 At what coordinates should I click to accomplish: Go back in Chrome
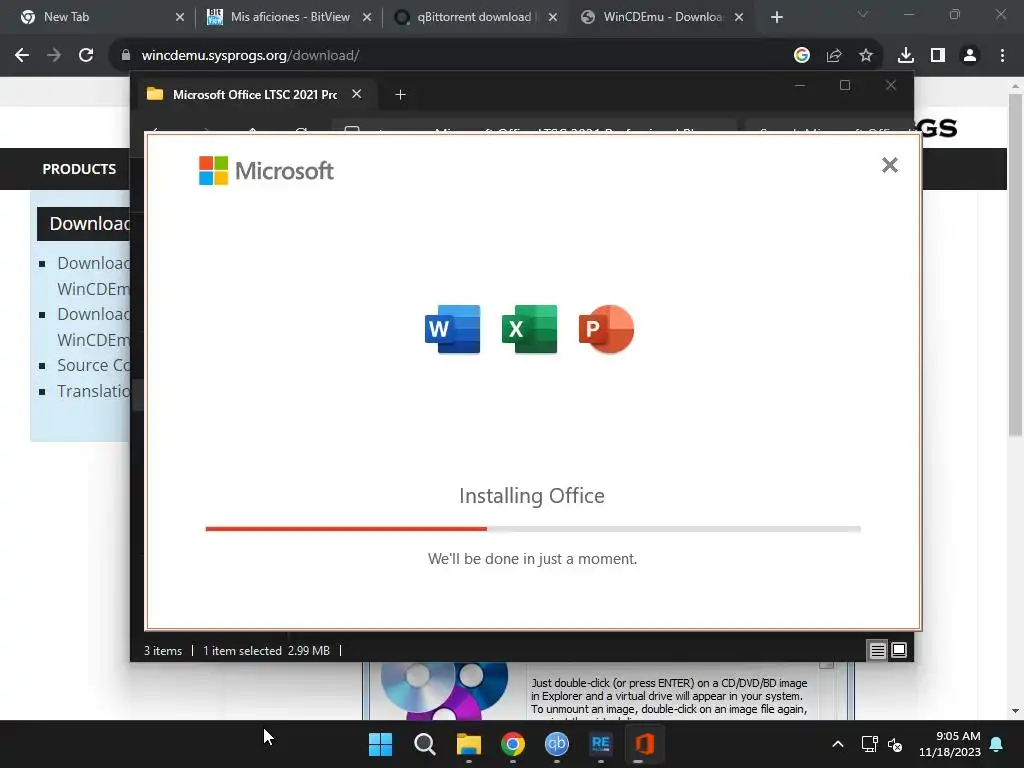coord(22,56)
